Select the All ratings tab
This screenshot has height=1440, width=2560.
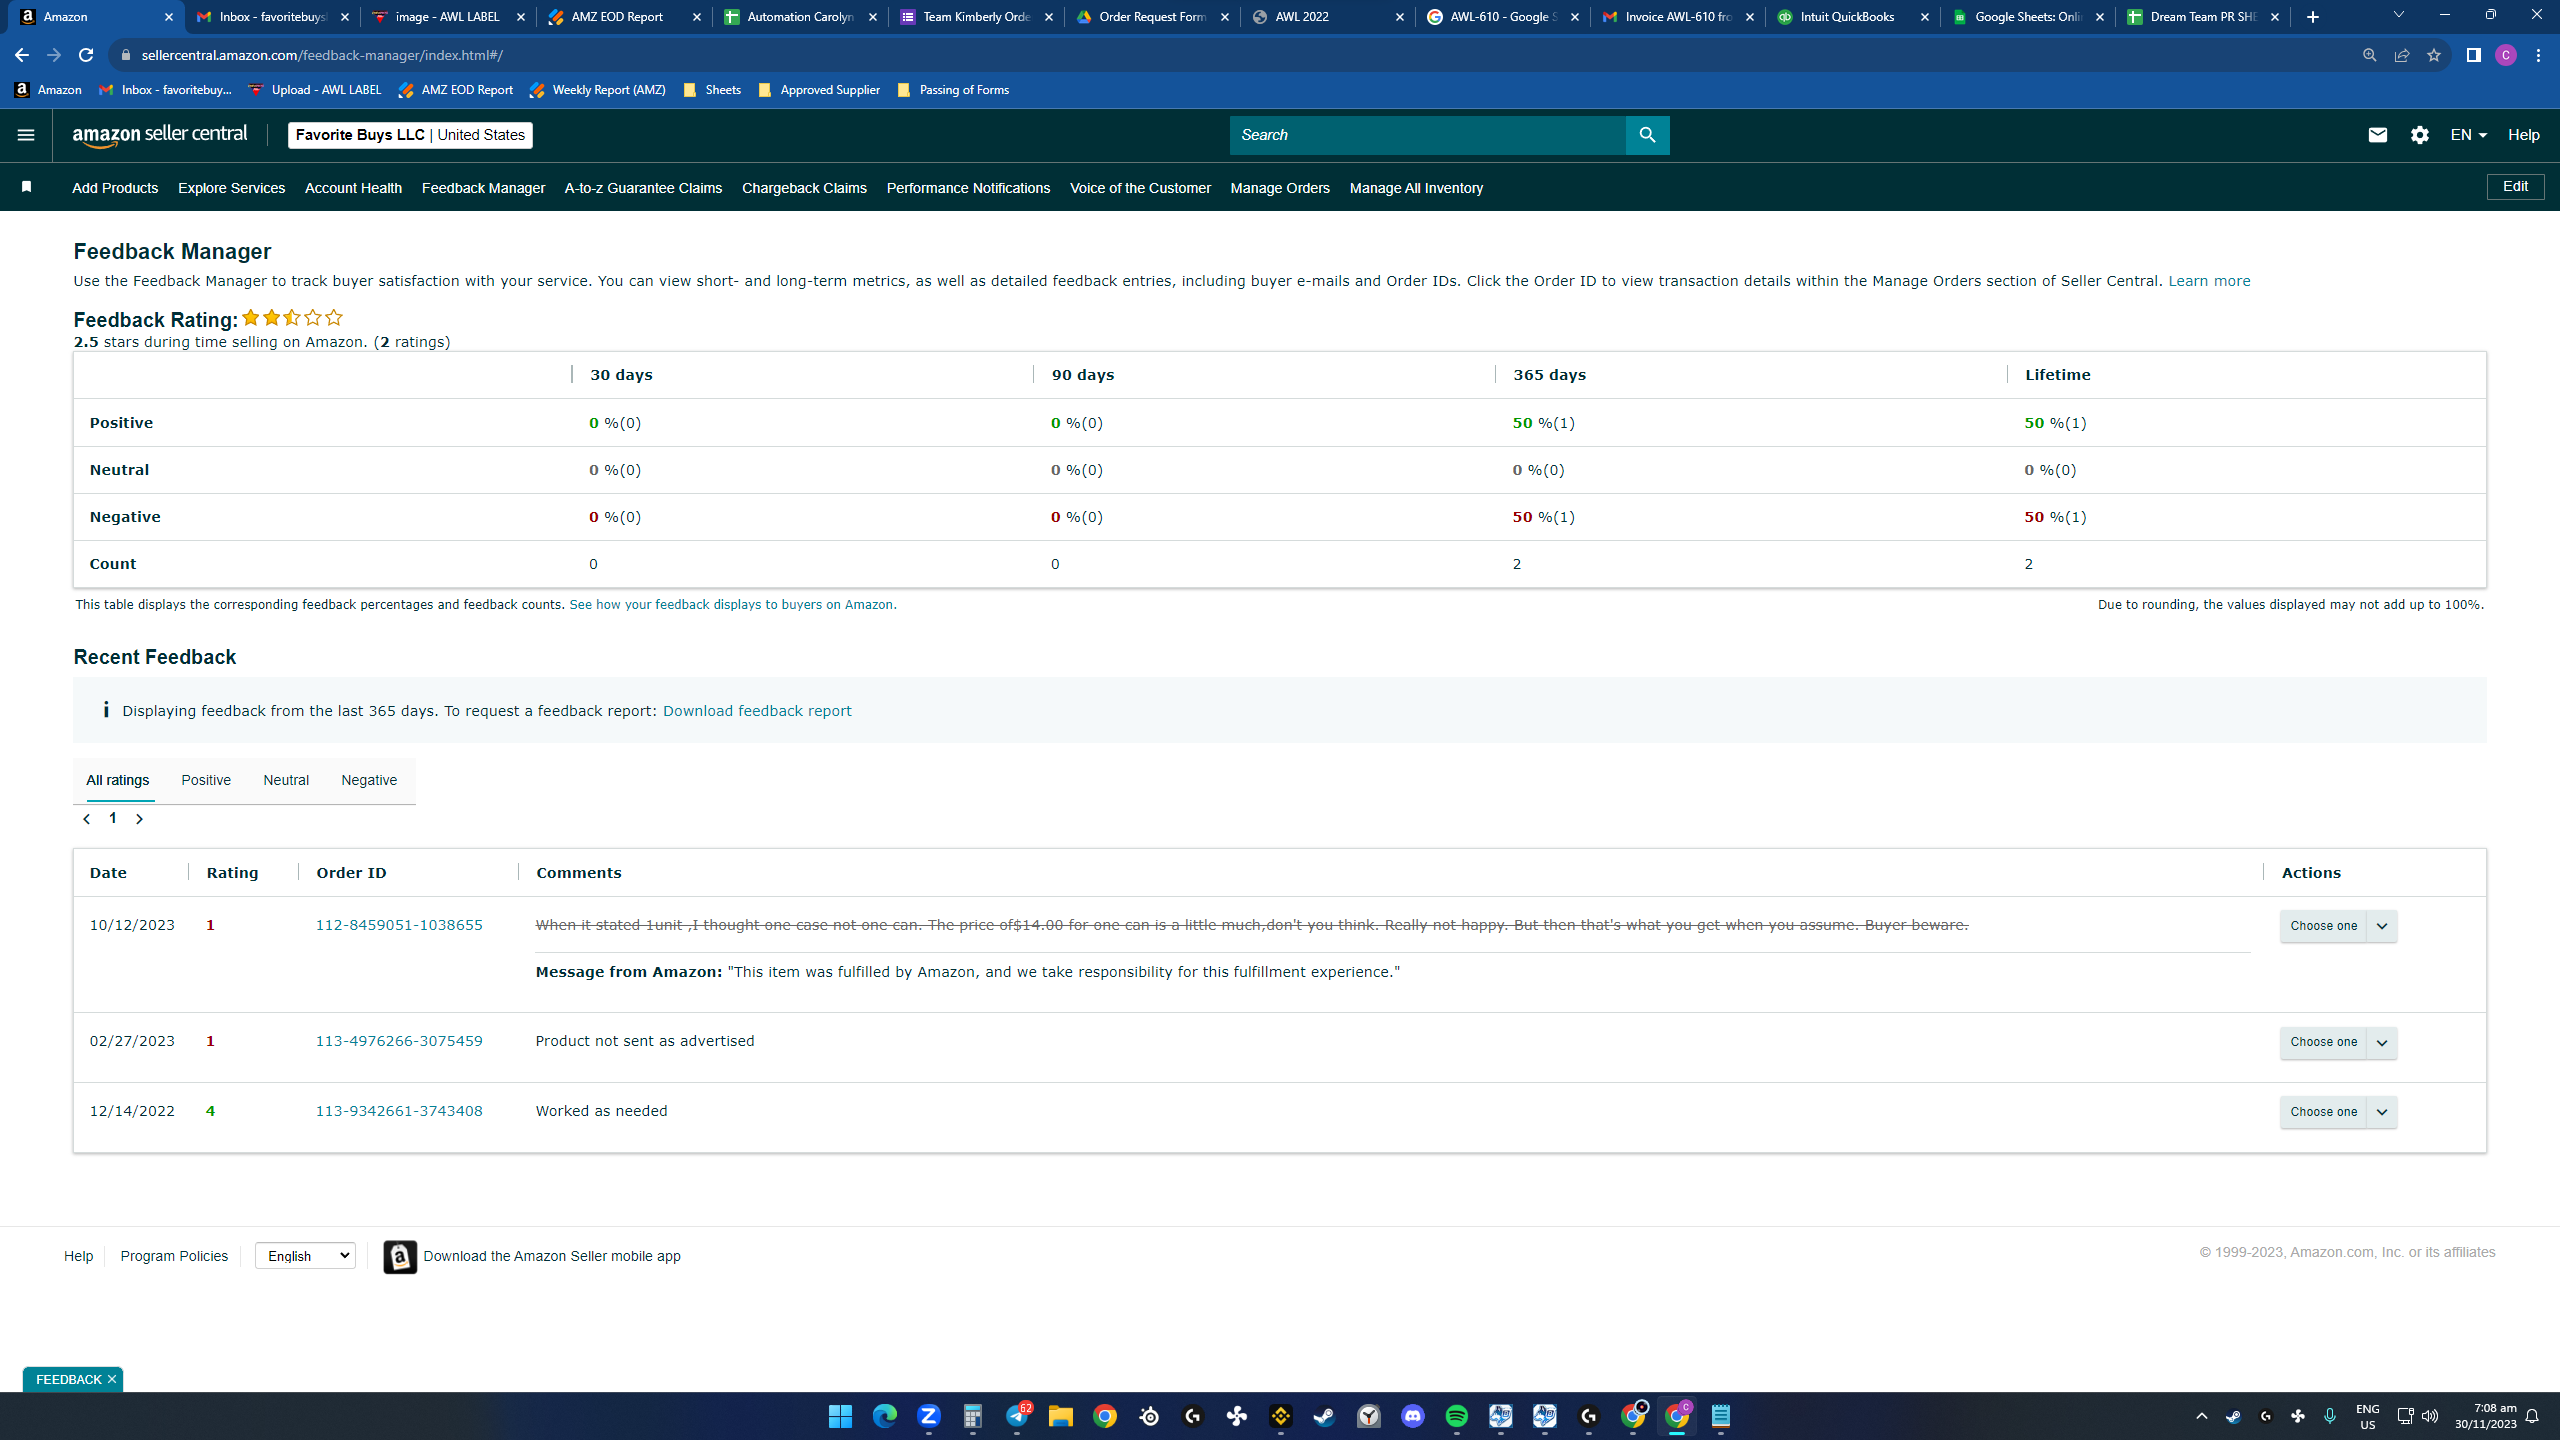coord(118,780)
